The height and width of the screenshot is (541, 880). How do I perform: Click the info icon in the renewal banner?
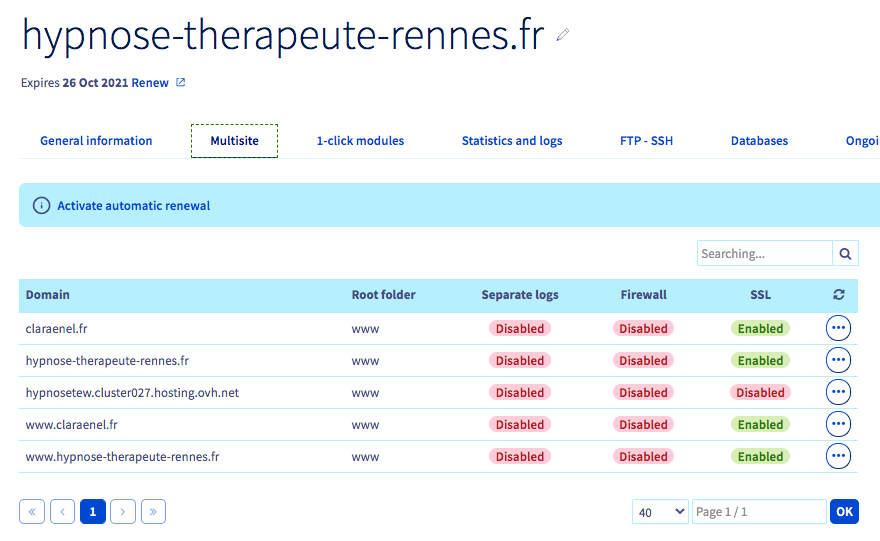41,206
